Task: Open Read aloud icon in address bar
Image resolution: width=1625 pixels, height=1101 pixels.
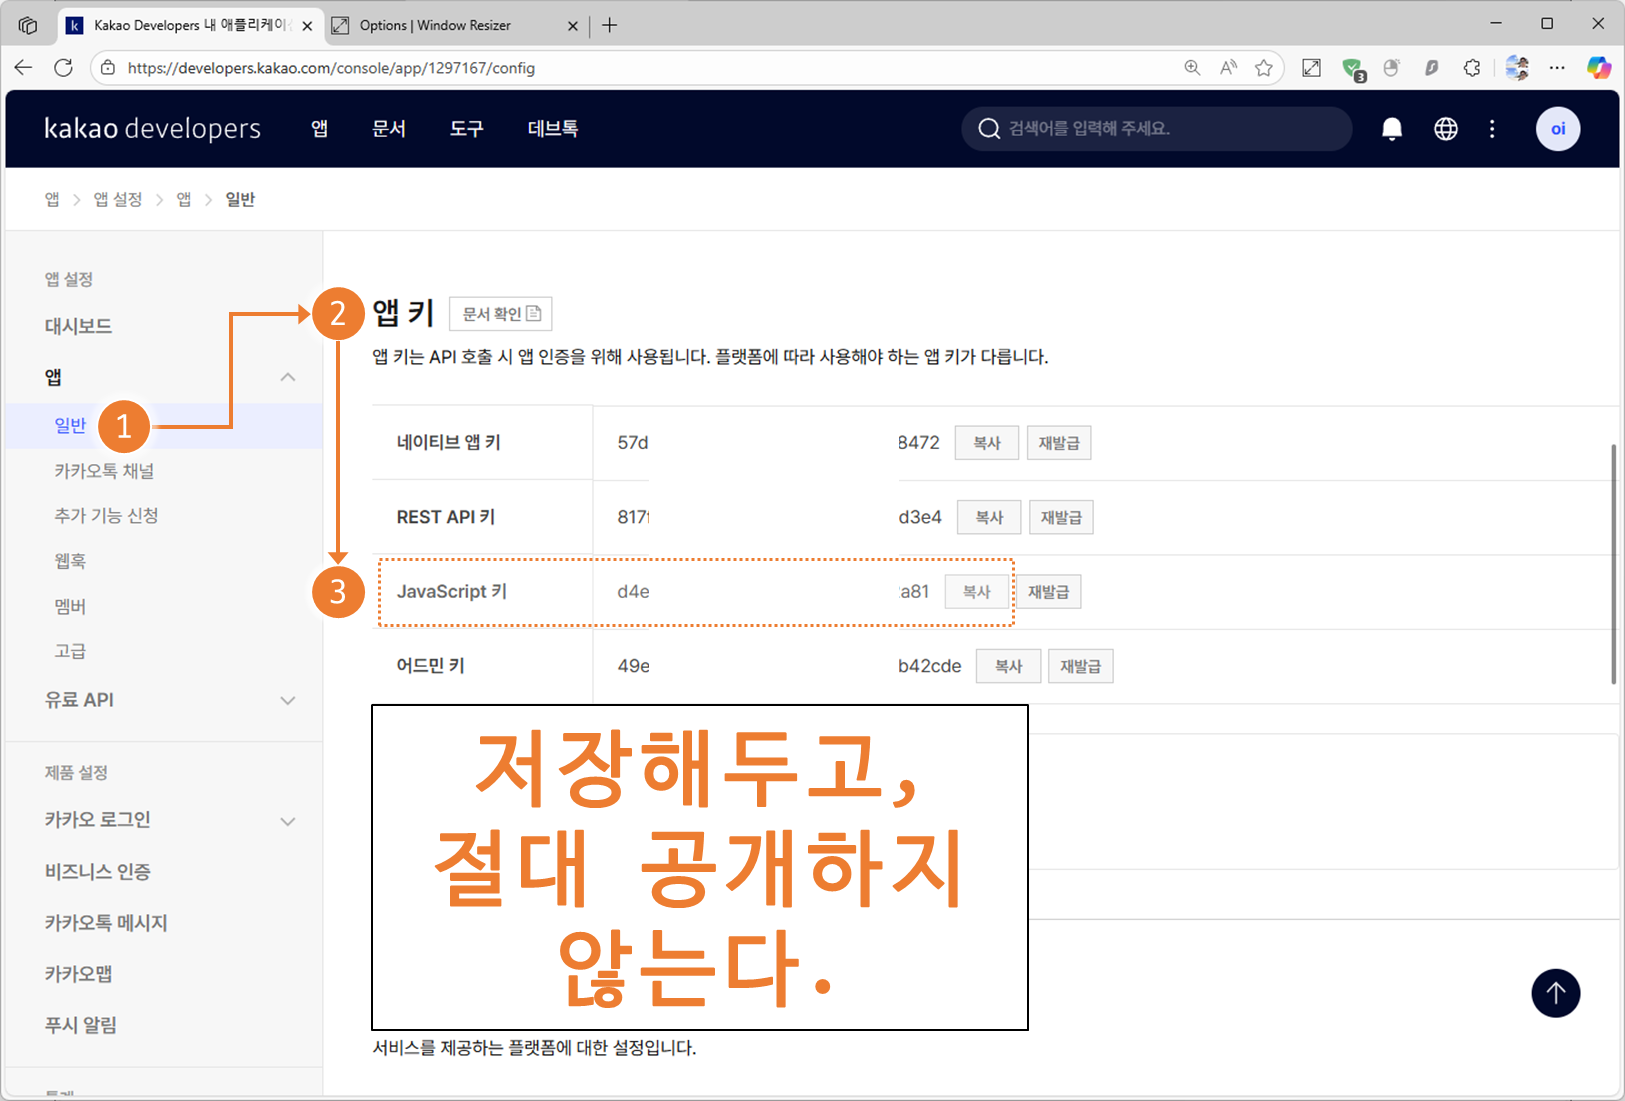Action: pyautogui.click(x=1228, y=68)
